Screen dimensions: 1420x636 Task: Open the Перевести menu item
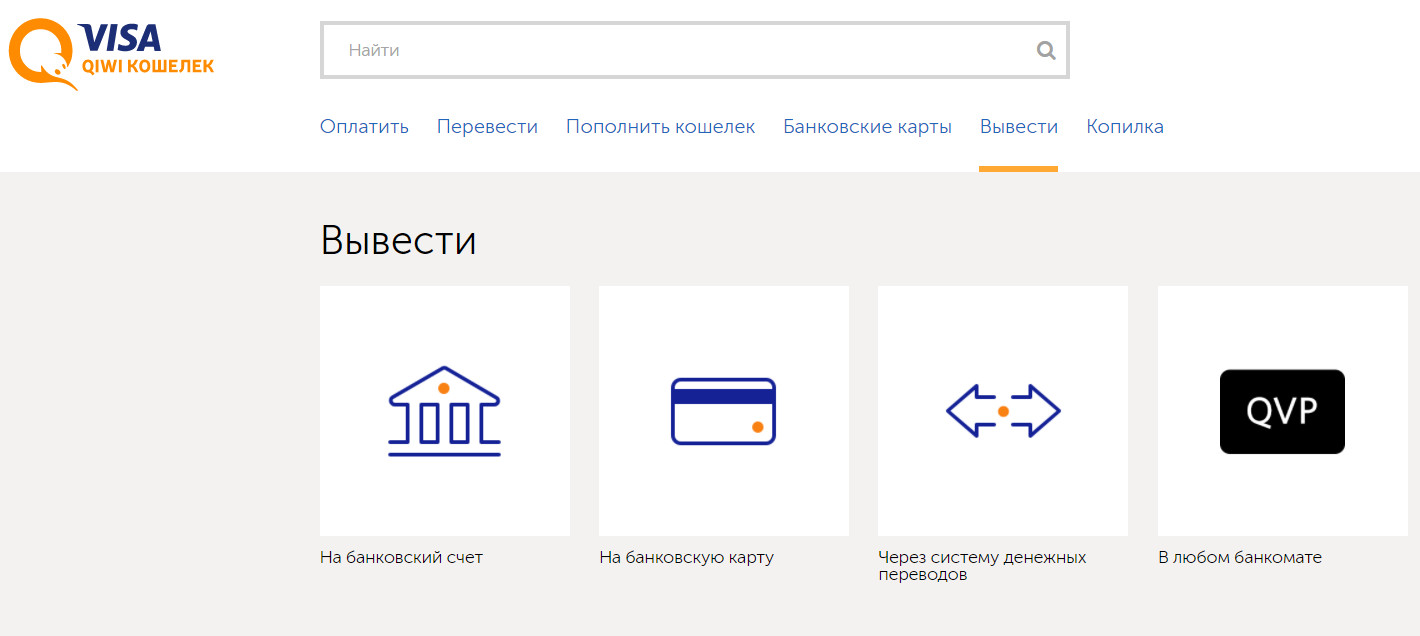[x=487, y=127]
